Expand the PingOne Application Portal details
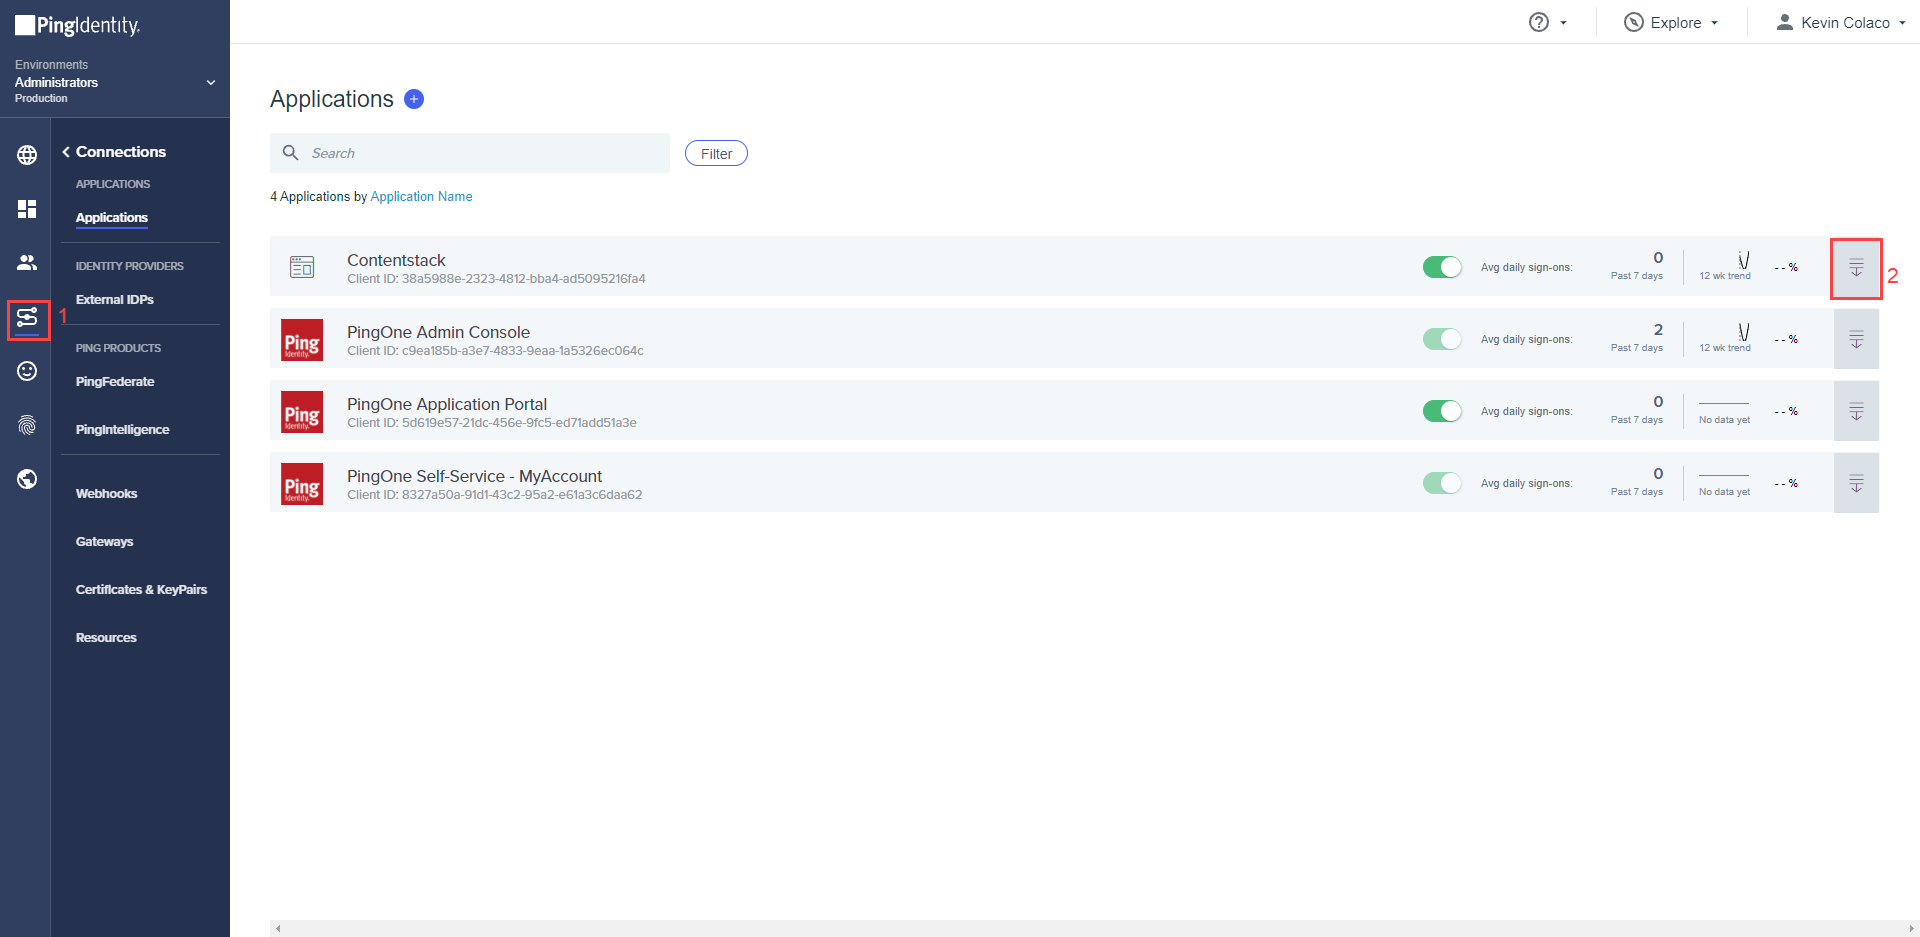Viewport: 1920px width, 937px height. (1856, 411)
